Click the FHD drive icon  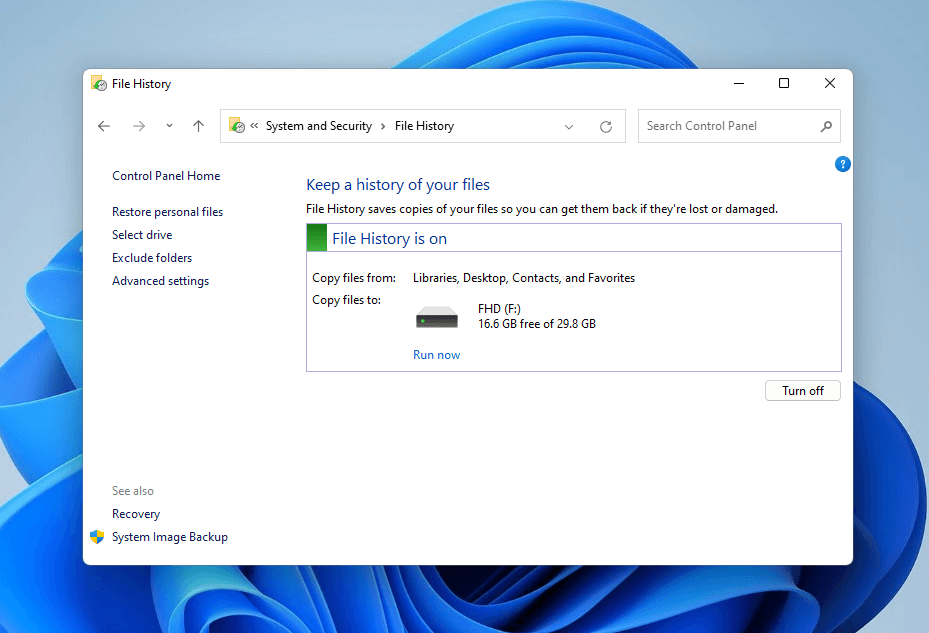(x=437, y=316)
